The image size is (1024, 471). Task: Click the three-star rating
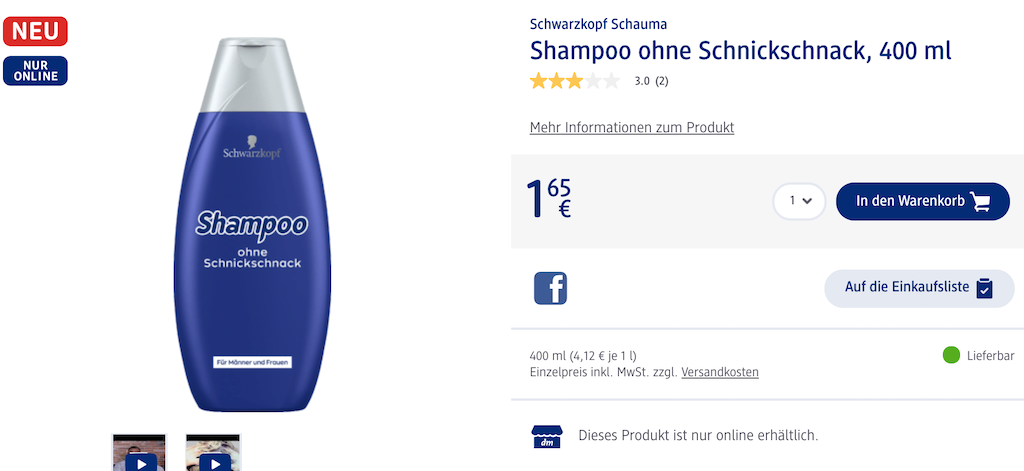coord(575,81)
